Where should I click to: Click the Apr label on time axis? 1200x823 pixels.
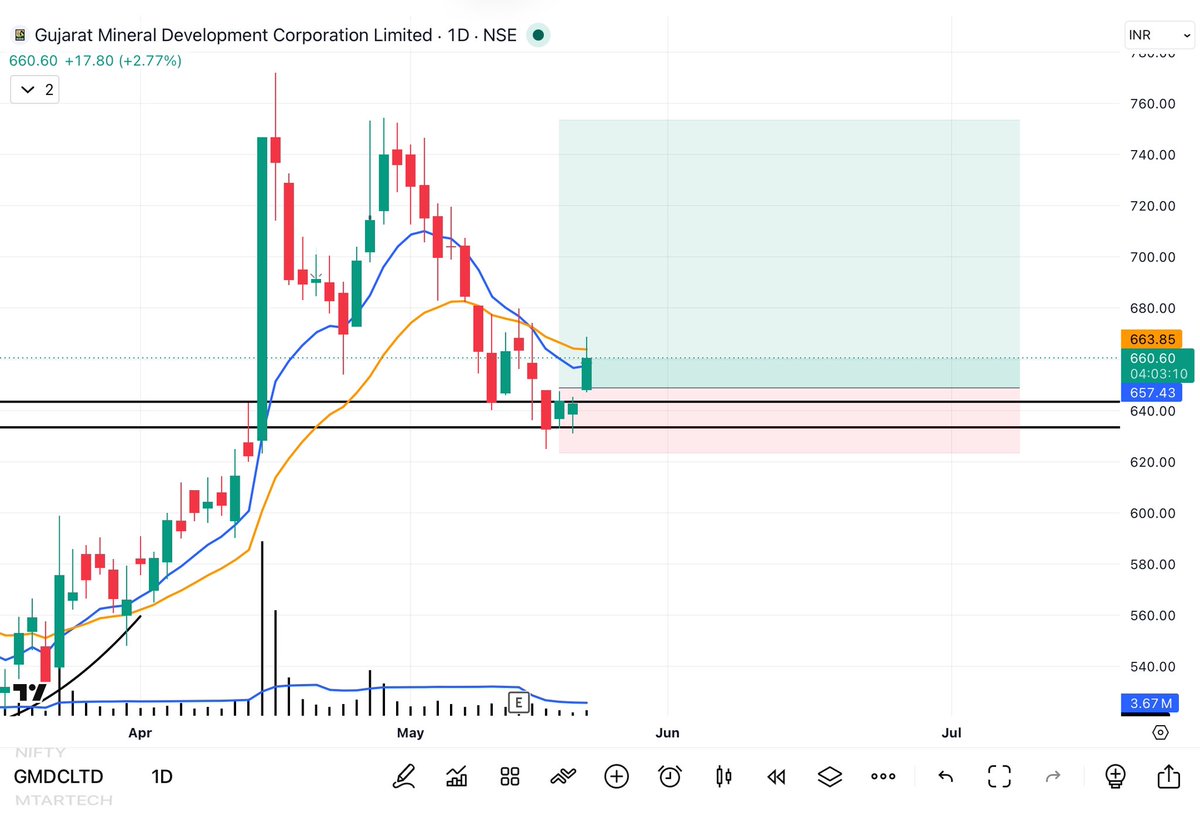click(141, 732)
